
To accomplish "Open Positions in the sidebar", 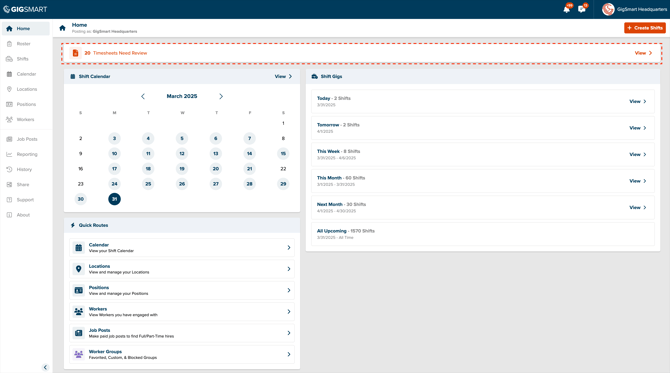I will (26, 104).
